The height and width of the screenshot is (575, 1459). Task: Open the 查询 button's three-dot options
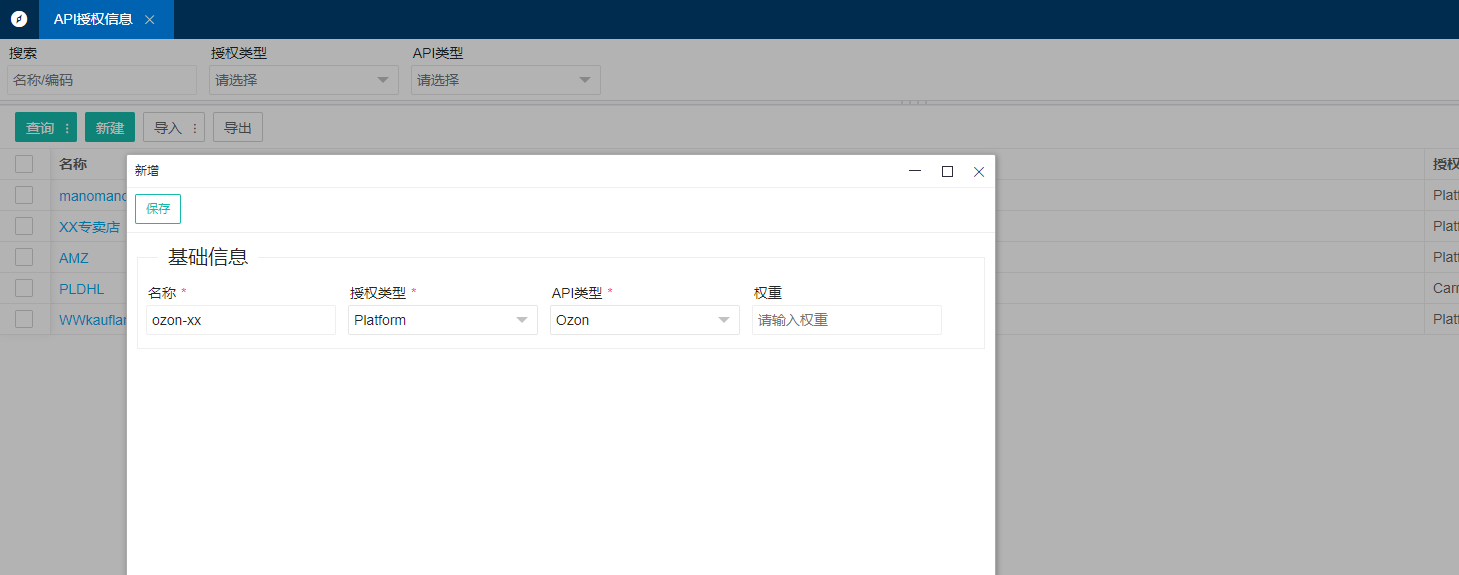67,128
